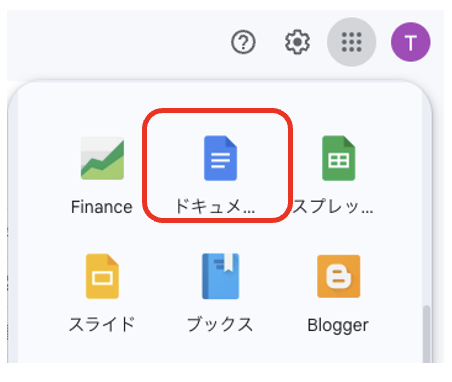Click the ブックス label

[x=220, y=324]
